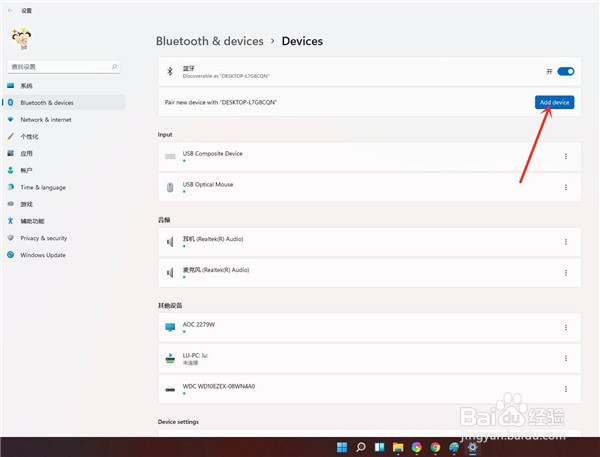Open Network & internet settings

coord(64,119)
